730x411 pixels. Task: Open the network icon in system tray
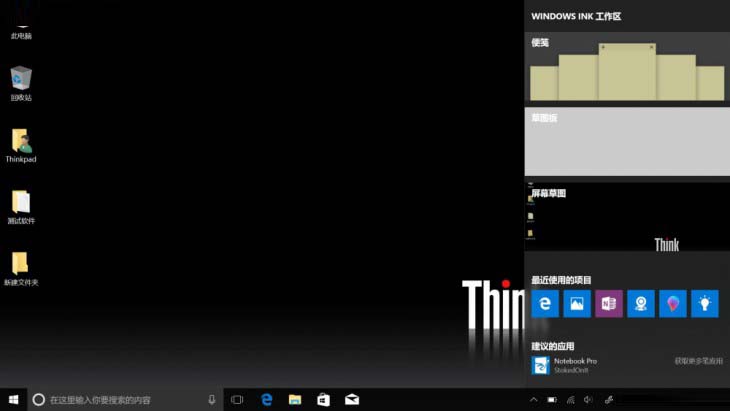click(570, 399)
